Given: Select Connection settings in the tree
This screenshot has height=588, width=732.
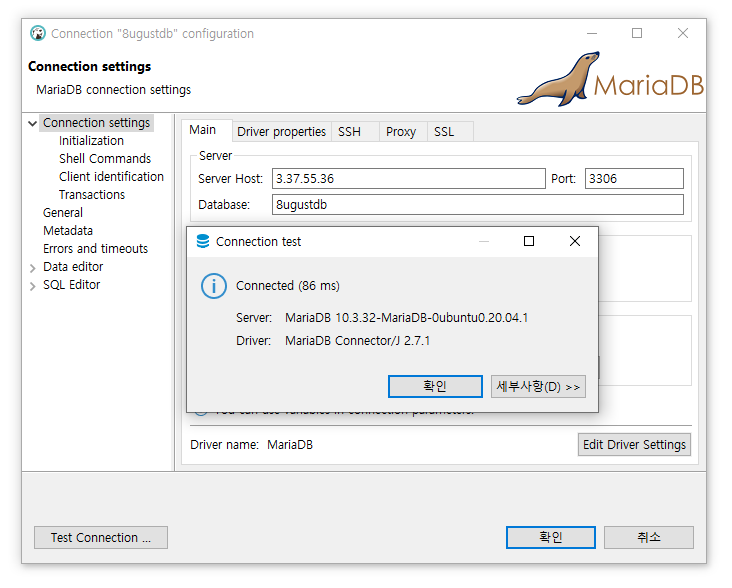Looking at the screenshot, I should (x=97, y=123).
